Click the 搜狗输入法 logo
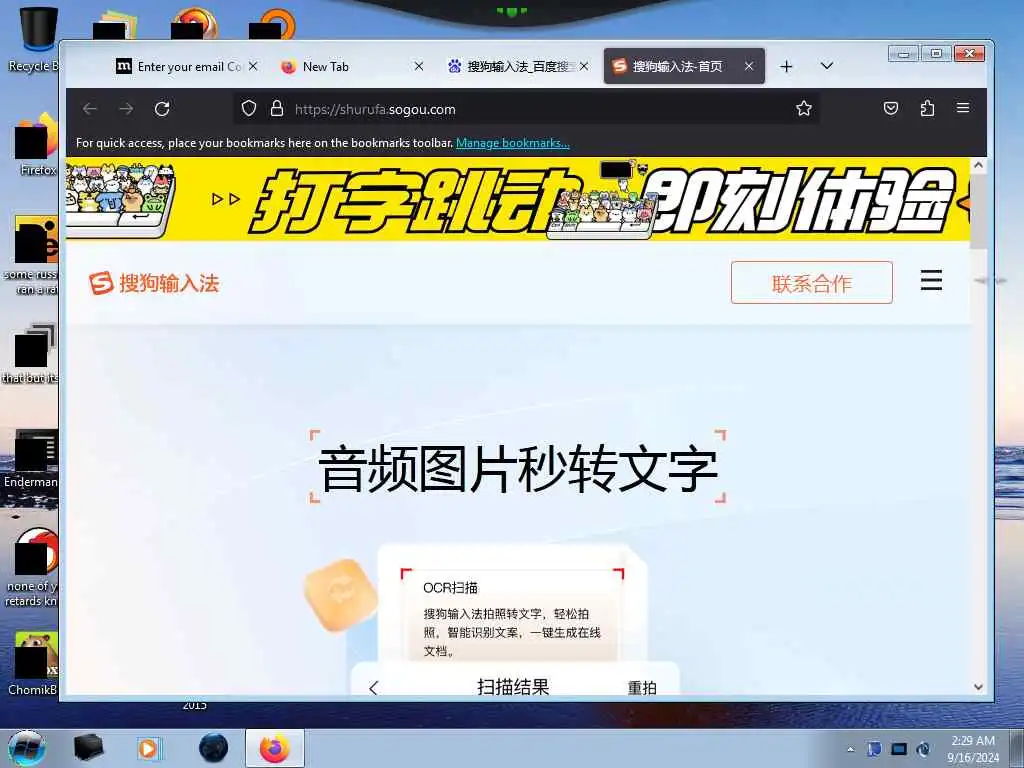This screenshot has width=1024, height=768. coord(154,283)
